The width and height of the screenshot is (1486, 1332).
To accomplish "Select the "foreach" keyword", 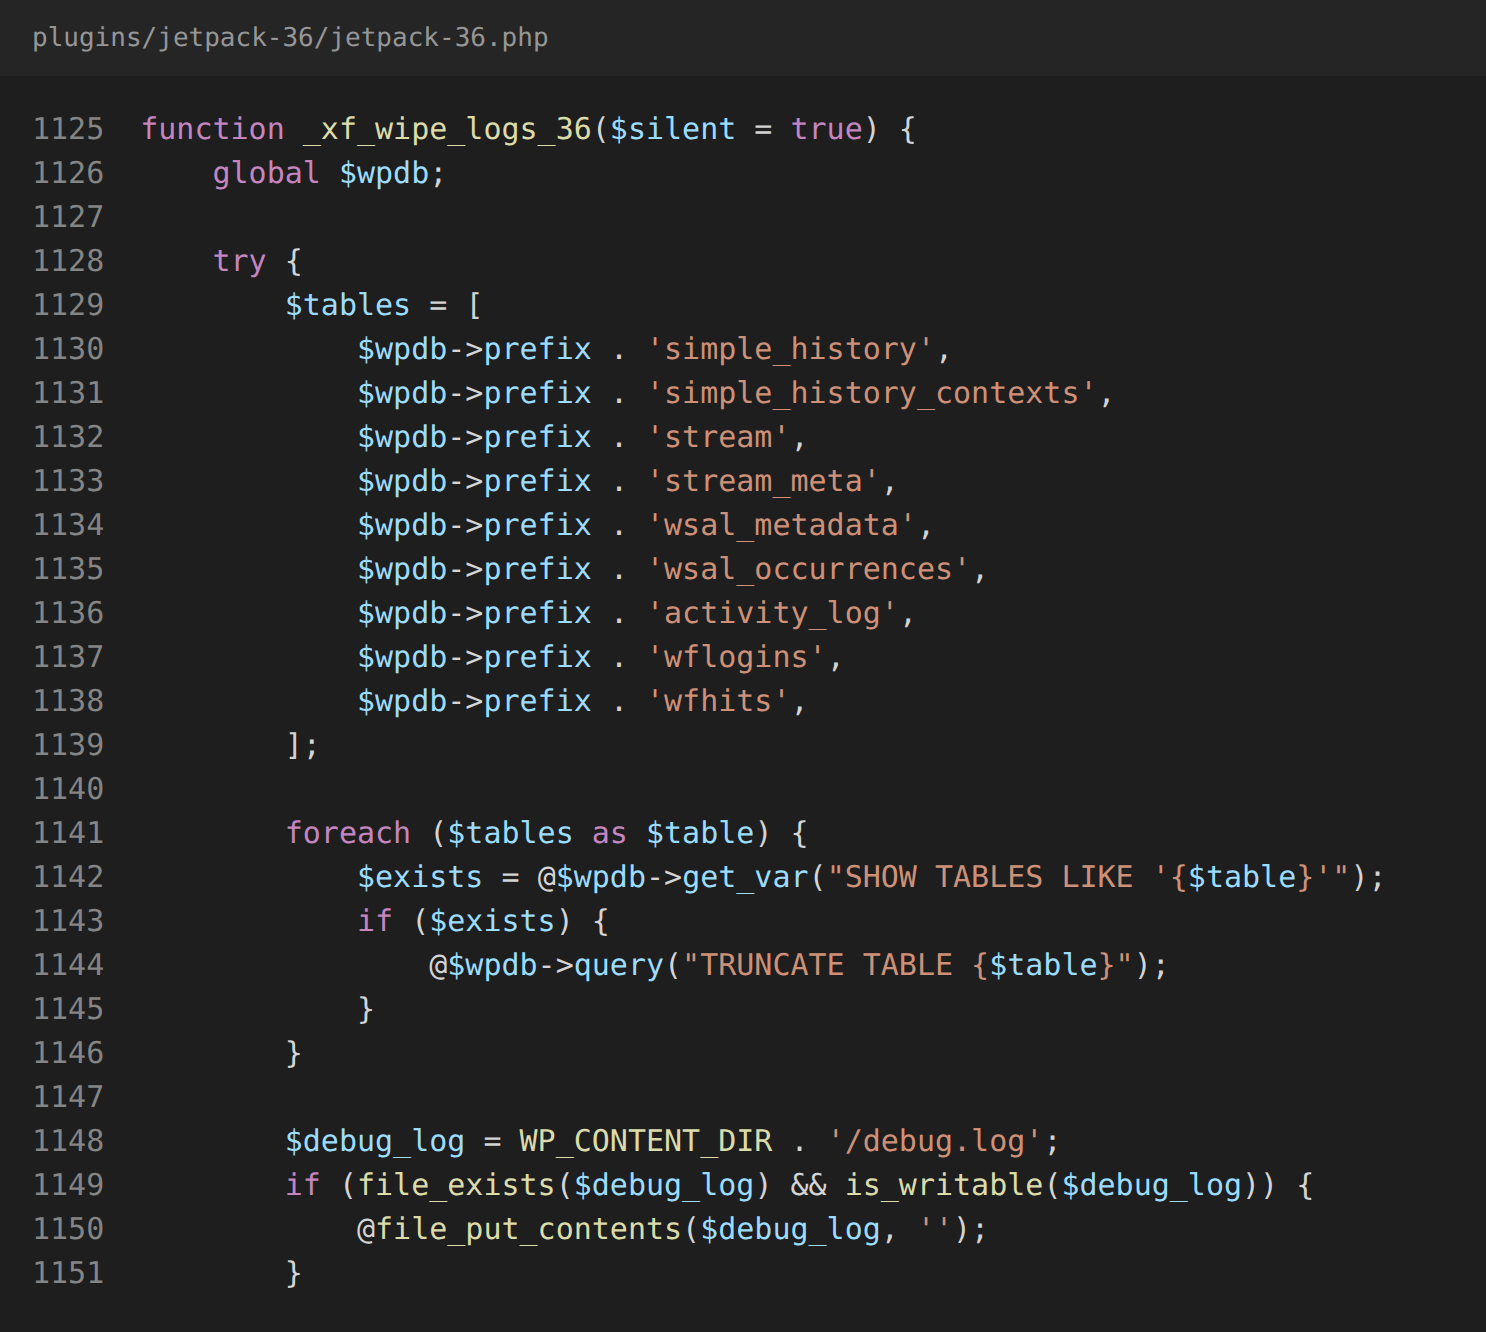I will coord(348,833).
